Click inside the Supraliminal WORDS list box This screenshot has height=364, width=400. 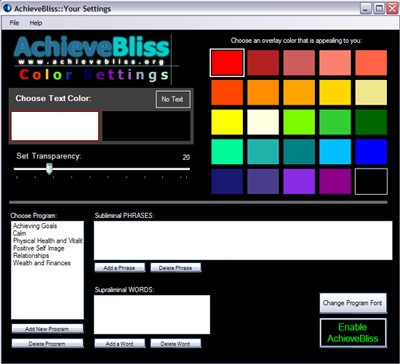coord(152,314)
